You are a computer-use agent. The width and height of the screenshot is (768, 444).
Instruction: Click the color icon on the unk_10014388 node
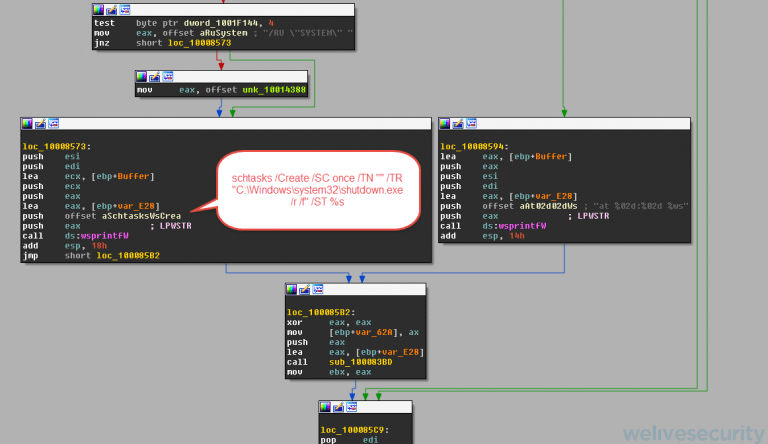point(141,76)
